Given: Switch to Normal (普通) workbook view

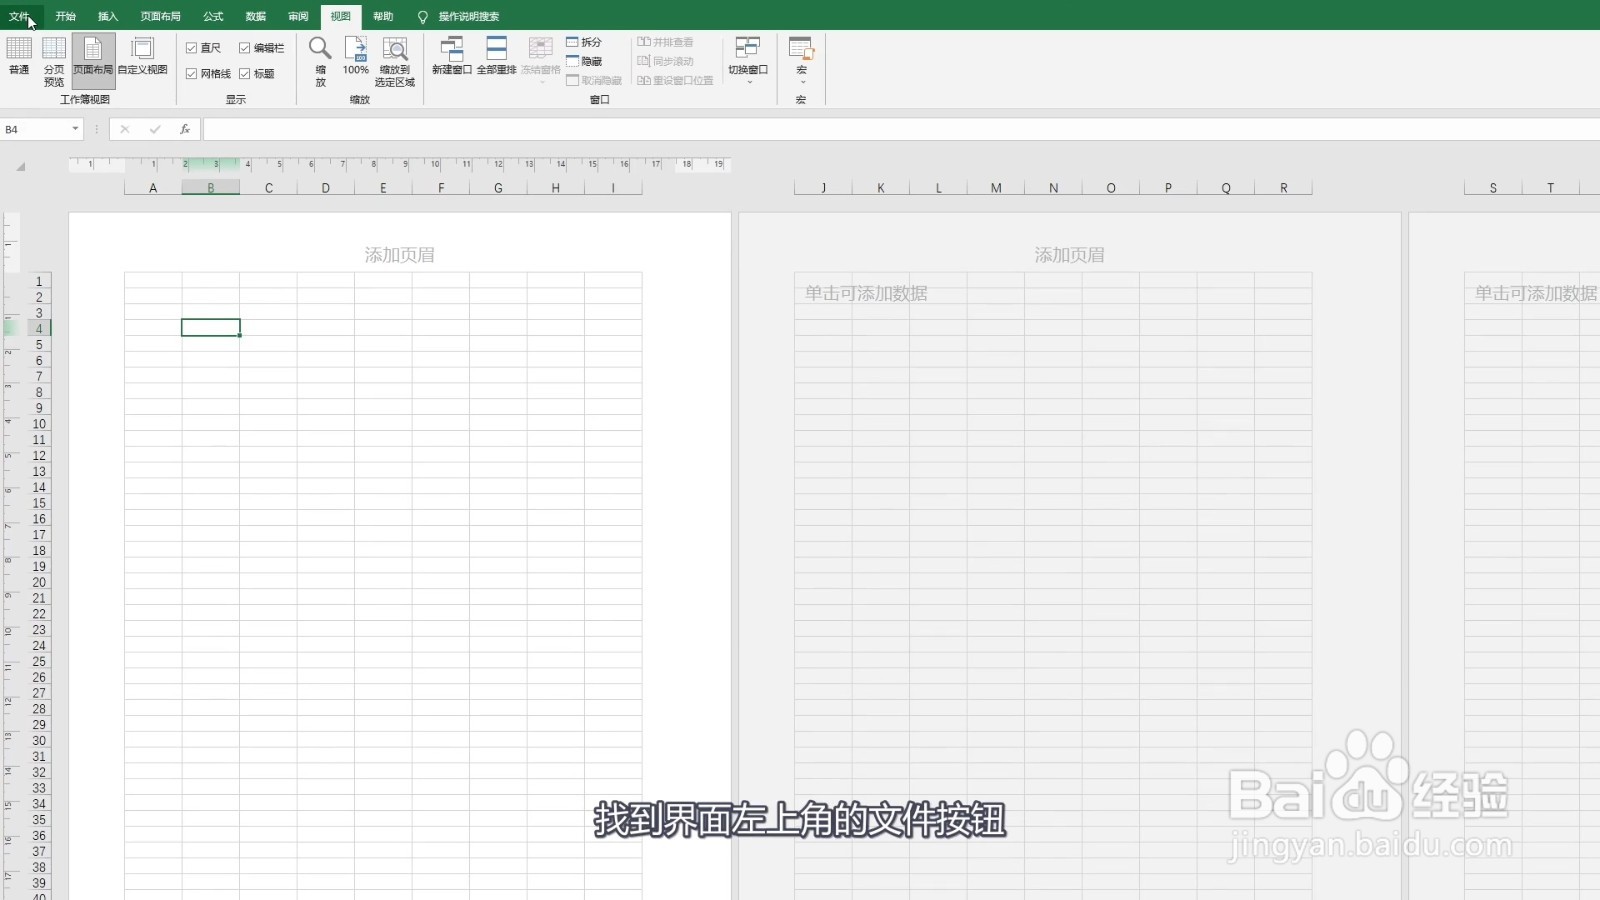Looking at the screenshot, I should (x=19, y=58).
